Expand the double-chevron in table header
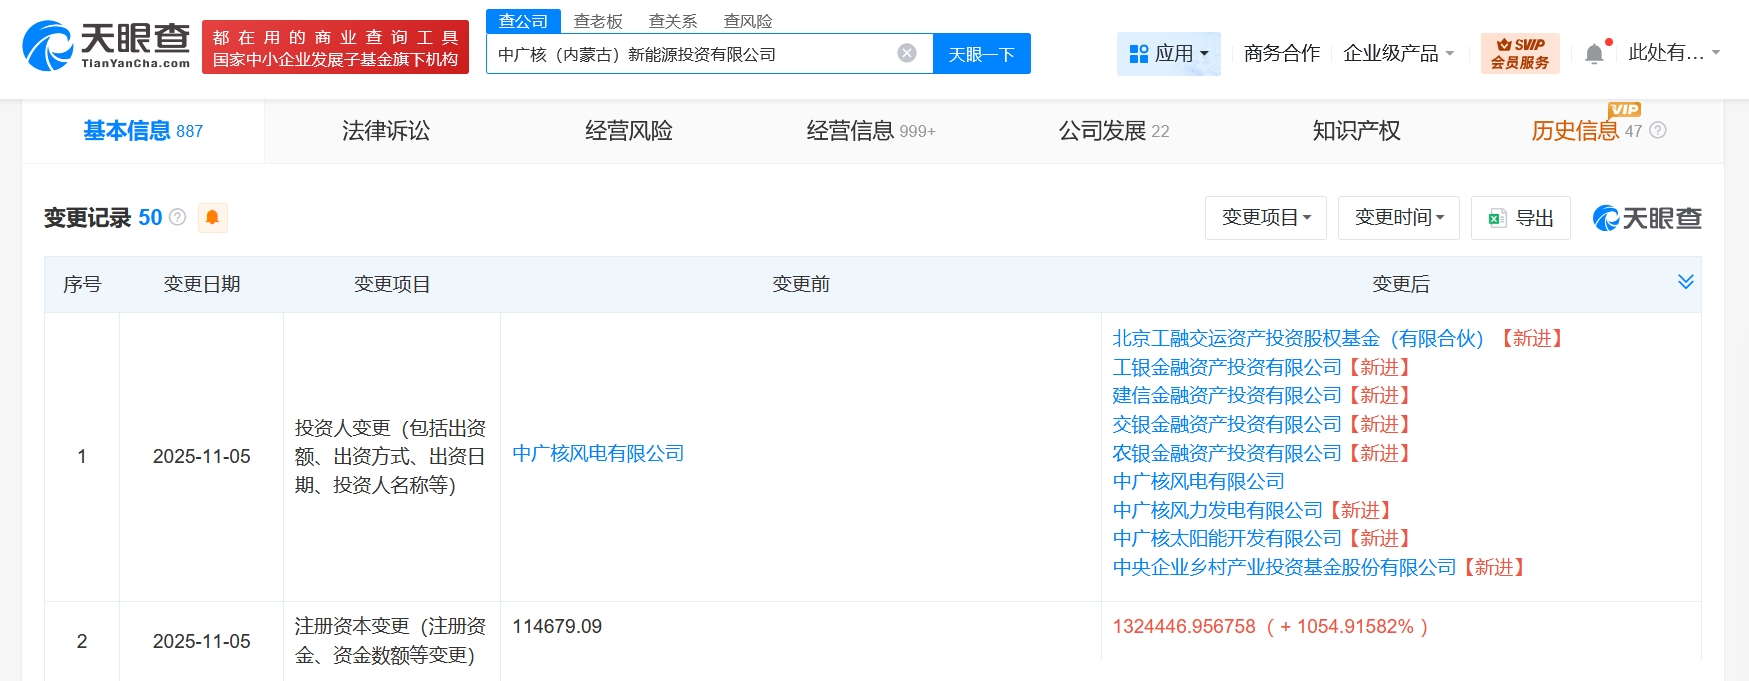 point(1685,282)
